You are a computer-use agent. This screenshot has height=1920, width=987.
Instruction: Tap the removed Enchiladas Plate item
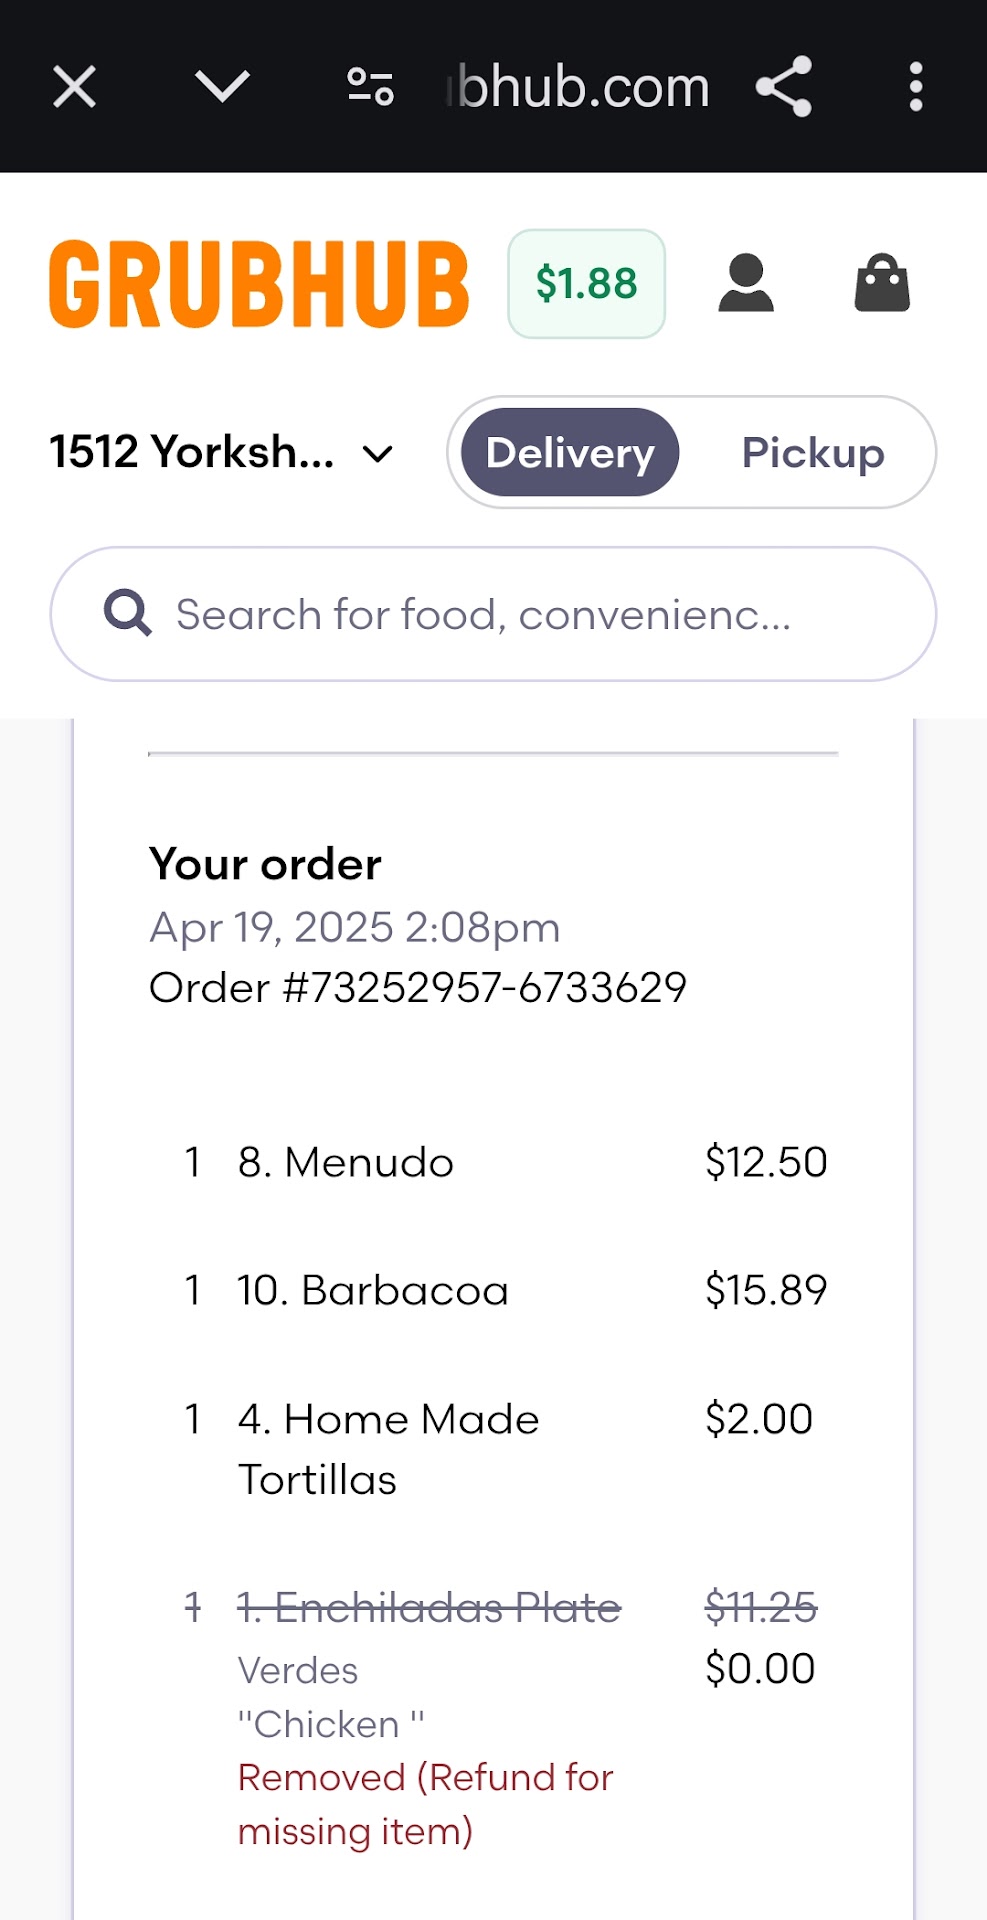(x=429, y=1608)
